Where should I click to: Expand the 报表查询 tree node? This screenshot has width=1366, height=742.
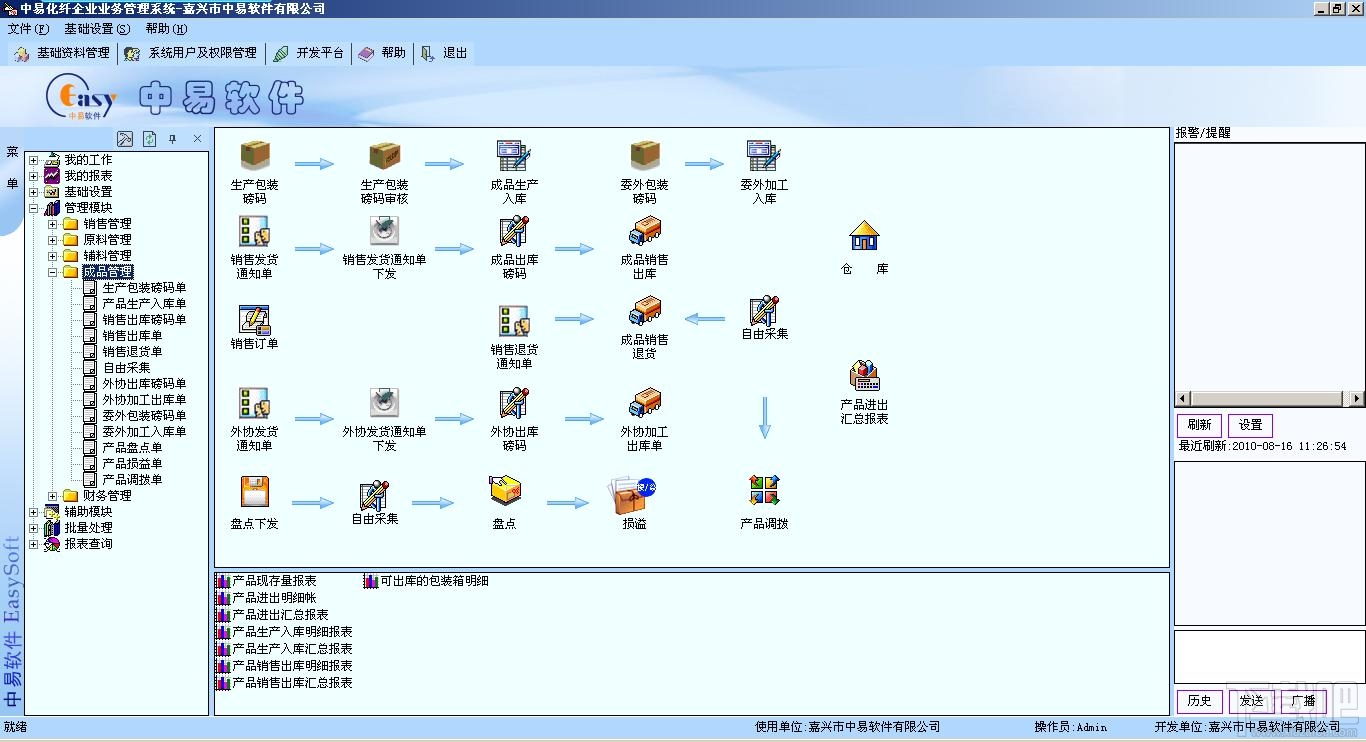point(33,544)
